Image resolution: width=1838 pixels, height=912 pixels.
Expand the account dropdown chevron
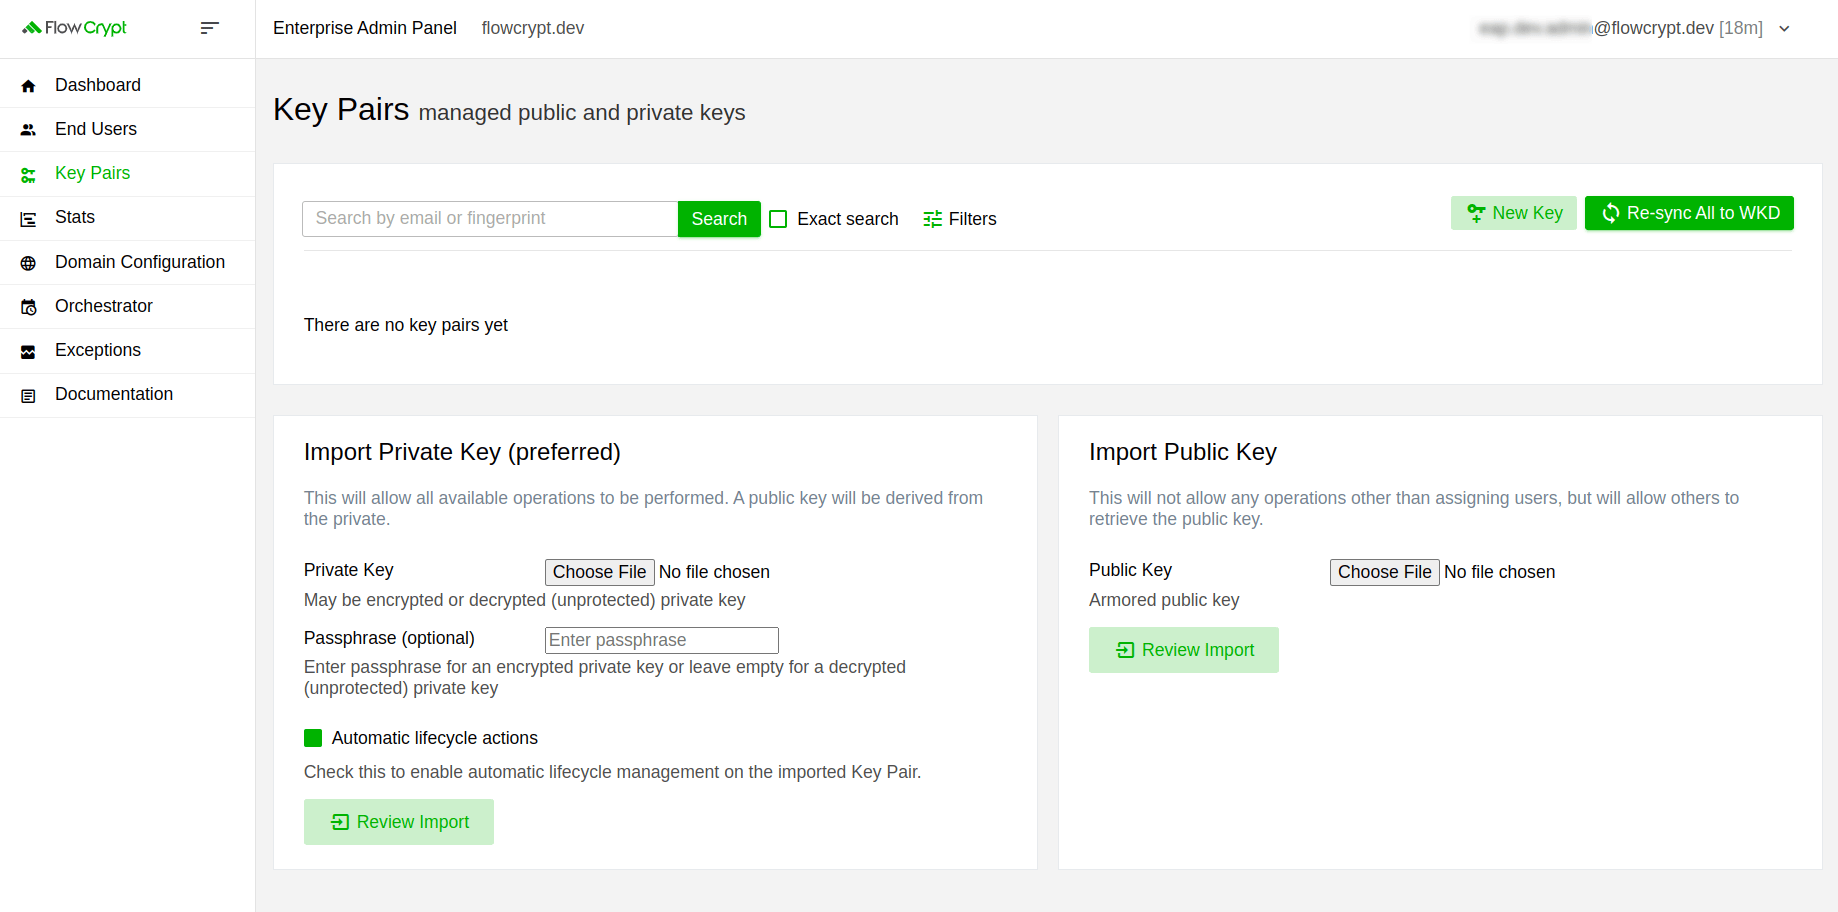pos(1784,29)
